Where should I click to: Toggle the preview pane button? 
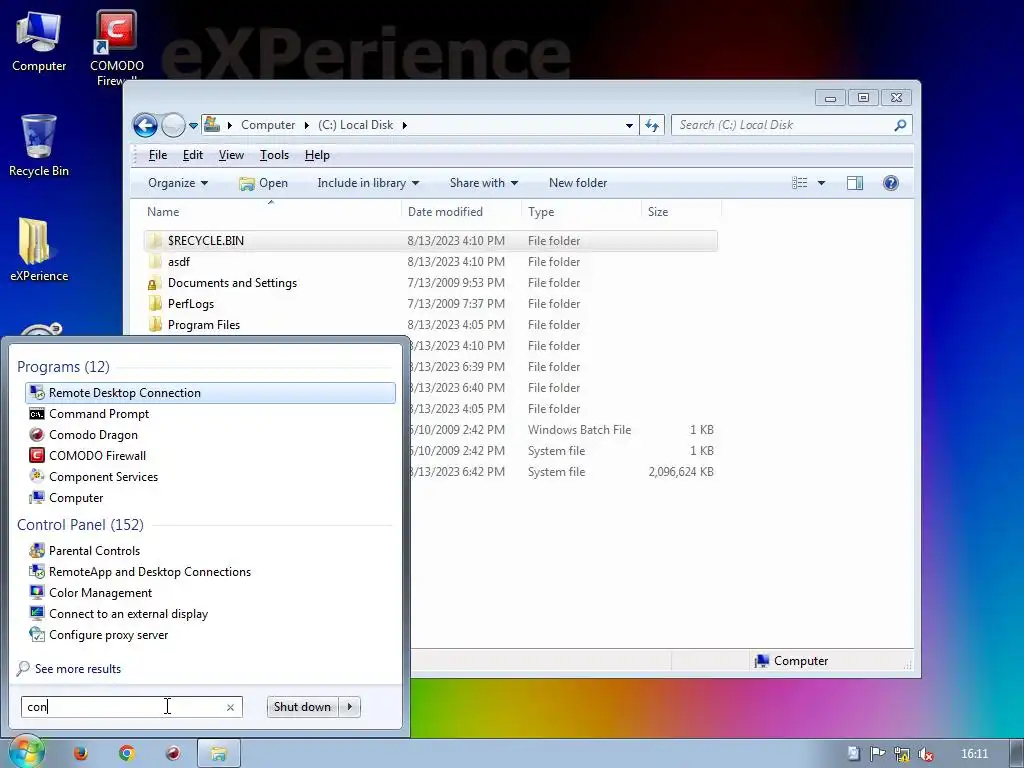tap(855, 183)
